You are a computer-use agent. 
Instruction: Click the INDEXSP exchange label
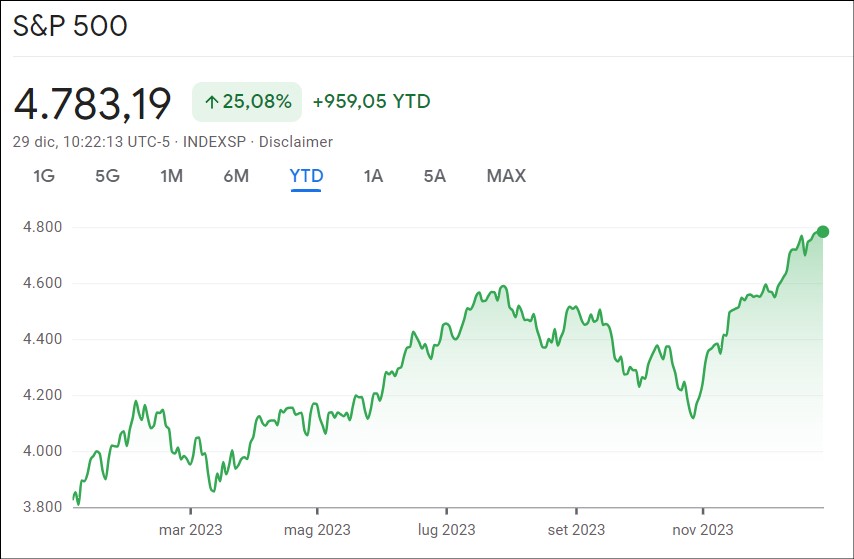pos(215,142)
